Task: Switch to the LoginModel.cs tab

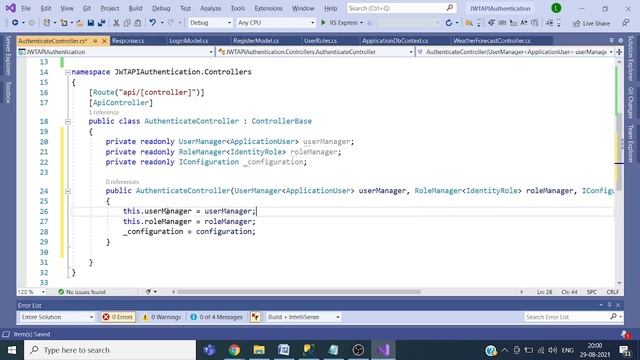Action: (189, 41)
